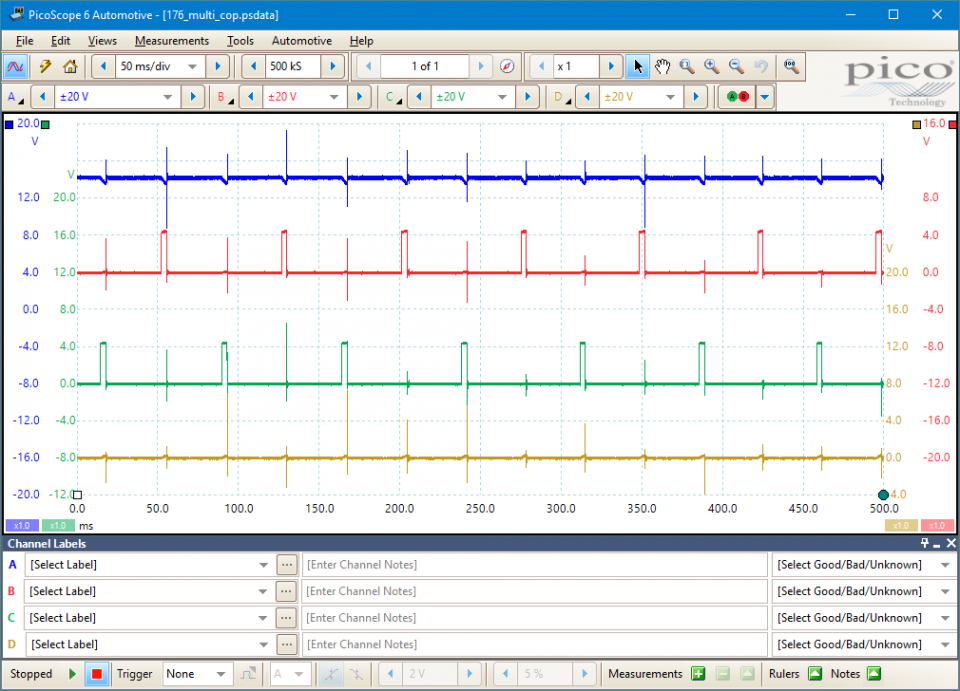960x691 pixels.
Task: Open Channel A Select Label dropdown
Action: 263,565
